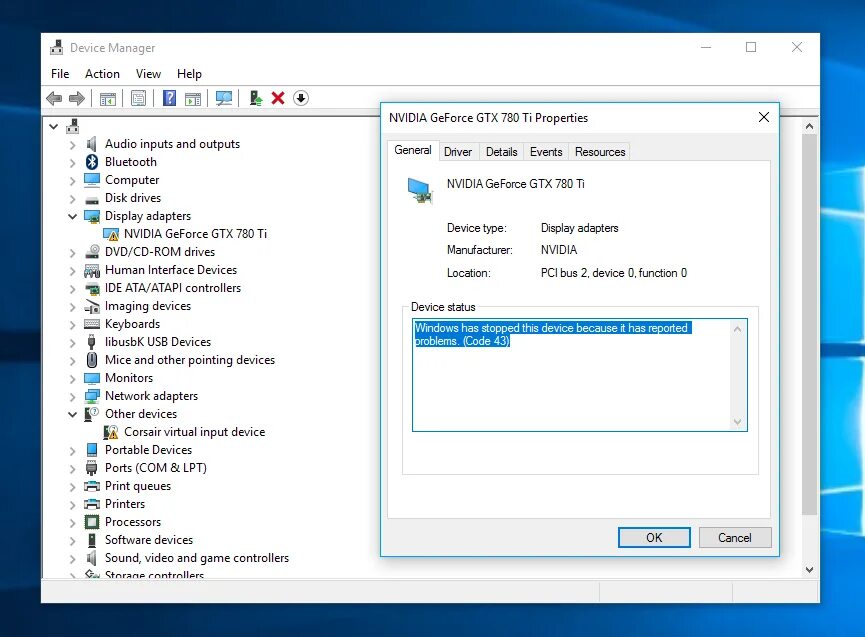Switch to the Driver tab
This screenshot has height=637, width=865.
click(458, 152)
